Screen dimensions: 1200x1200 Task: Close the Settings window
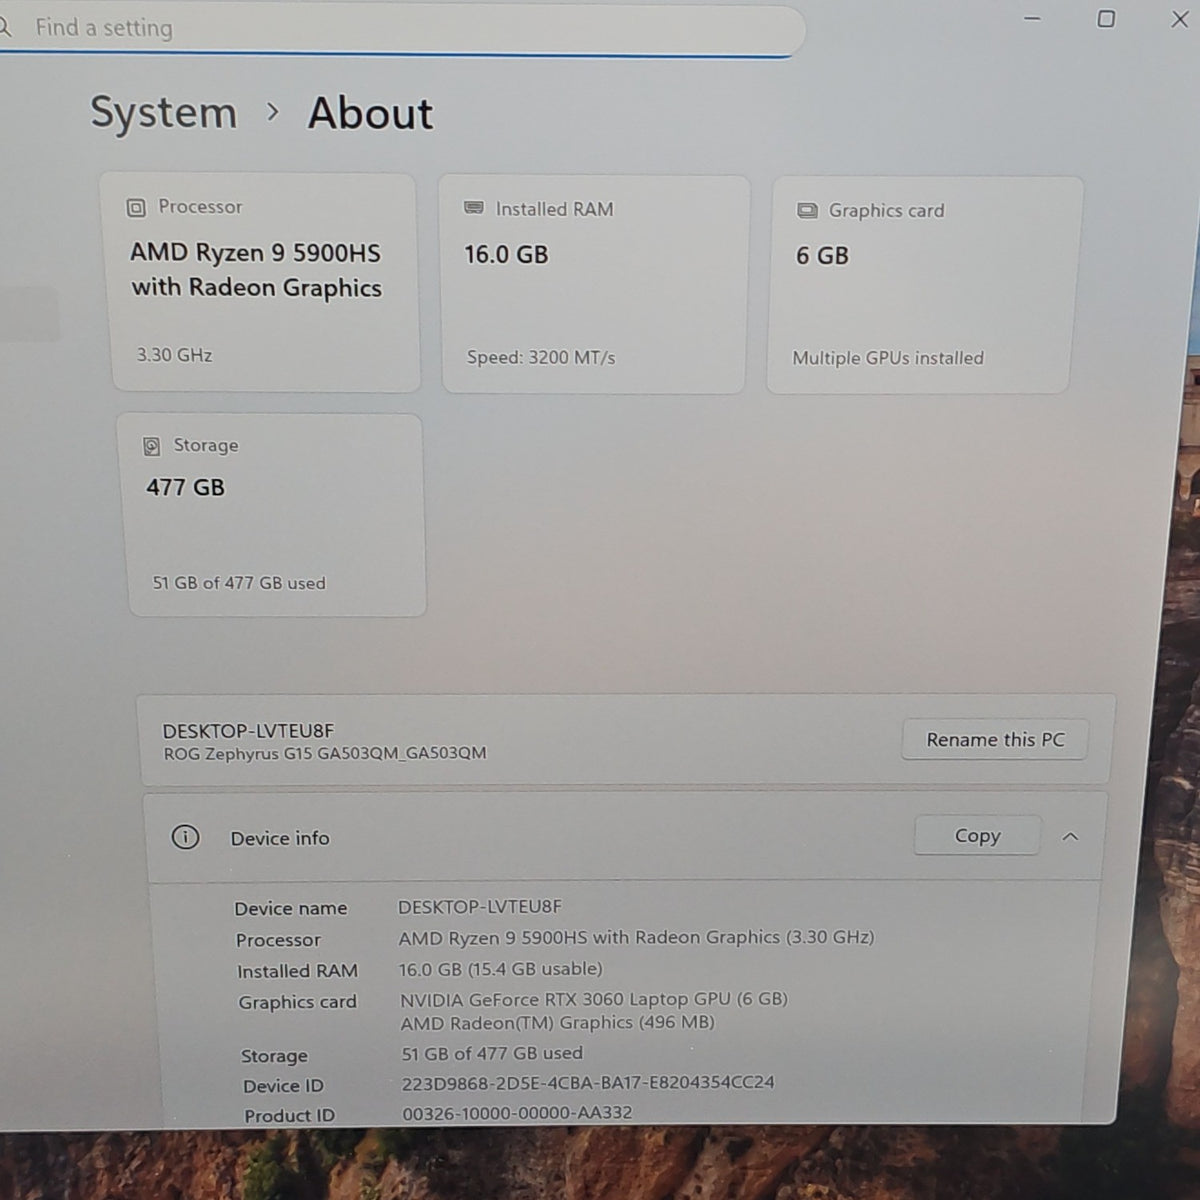1179,20
